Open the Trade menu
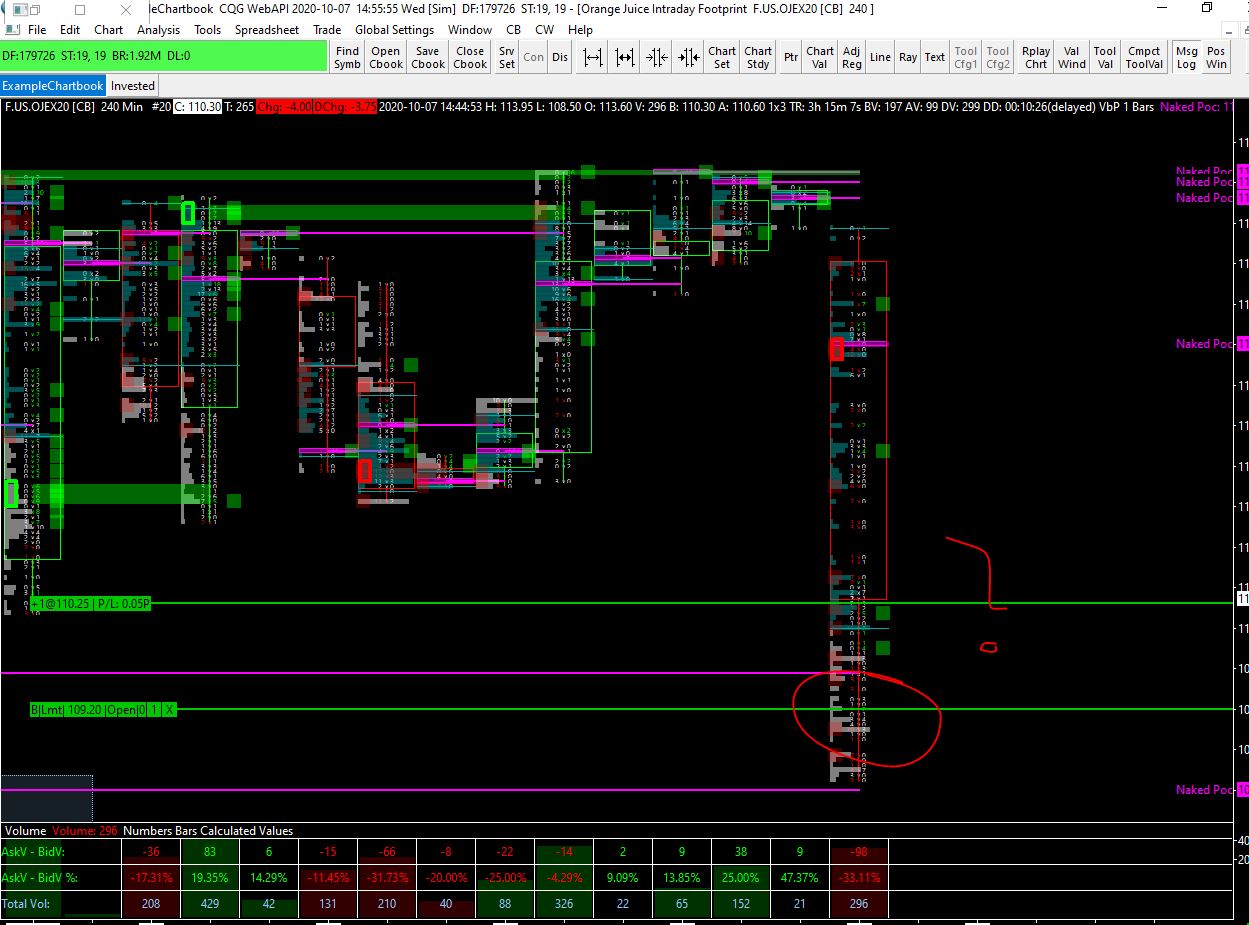This screenshot has width=1249, height=925. pyautogui.click(x=327, y=30)
